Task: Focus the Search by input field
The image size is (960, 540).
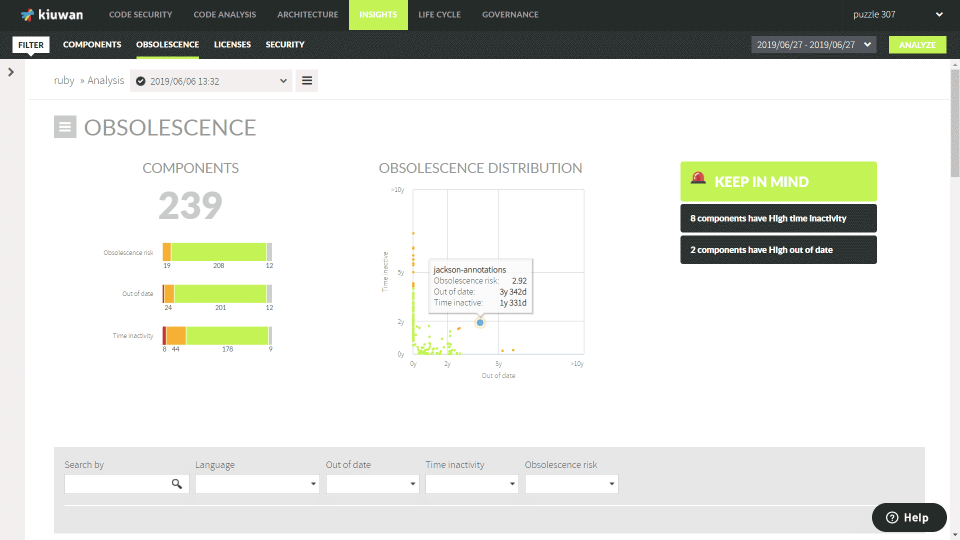Action: pos(126,484)
